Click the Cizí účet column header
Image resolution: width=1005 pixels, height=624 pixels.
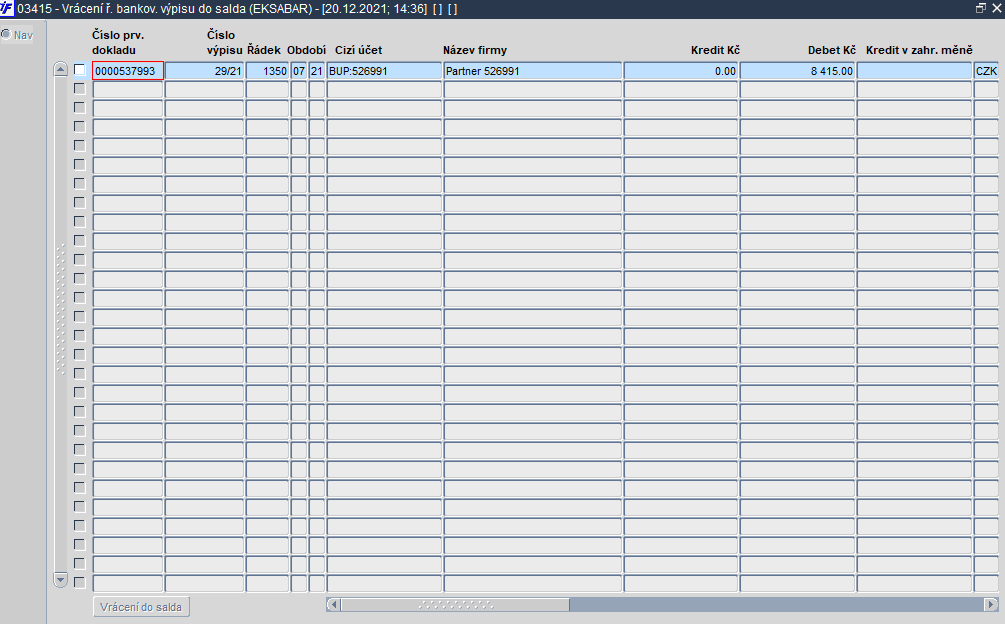pos(358,50)
